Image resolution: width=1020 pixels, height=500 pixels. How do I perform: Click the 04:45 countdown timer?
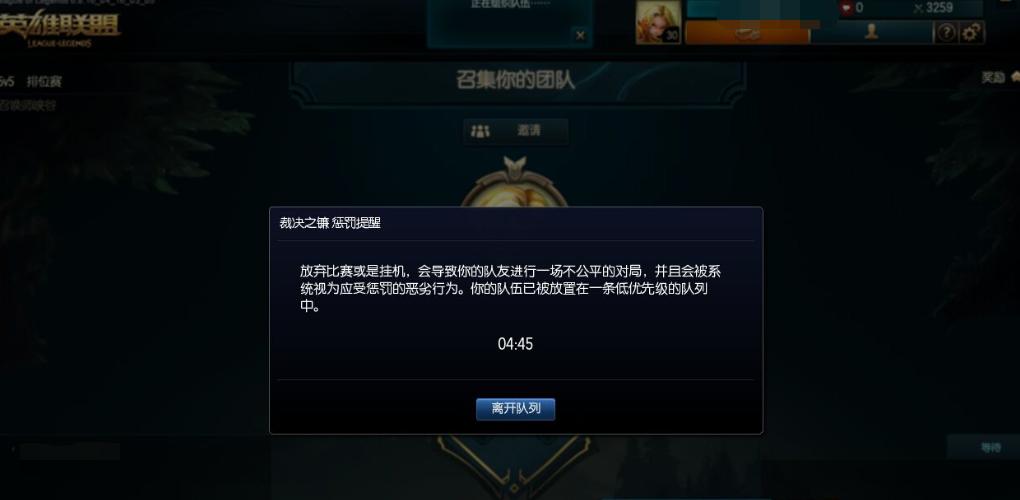click(515, 344)
